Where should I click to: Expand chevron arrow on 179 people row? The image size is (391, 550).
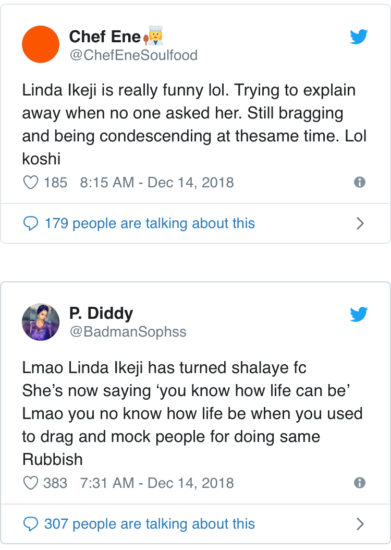pos(360,223)
